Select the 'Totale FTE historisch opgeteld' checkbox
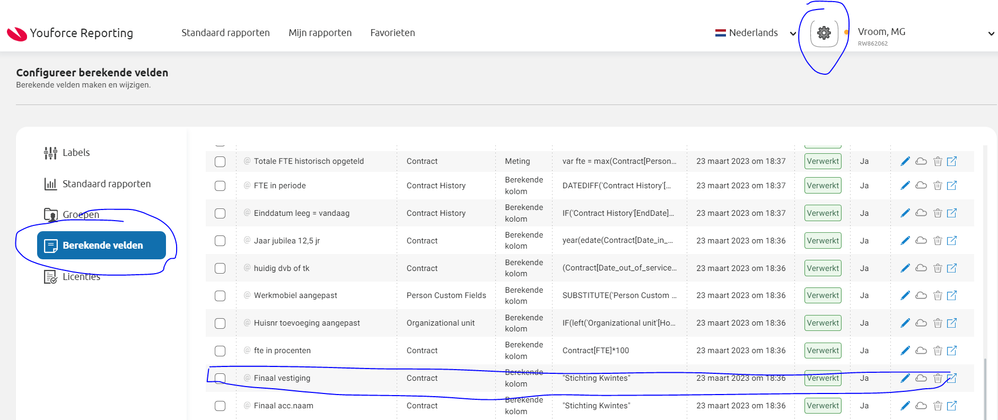 tap(220, 162)
